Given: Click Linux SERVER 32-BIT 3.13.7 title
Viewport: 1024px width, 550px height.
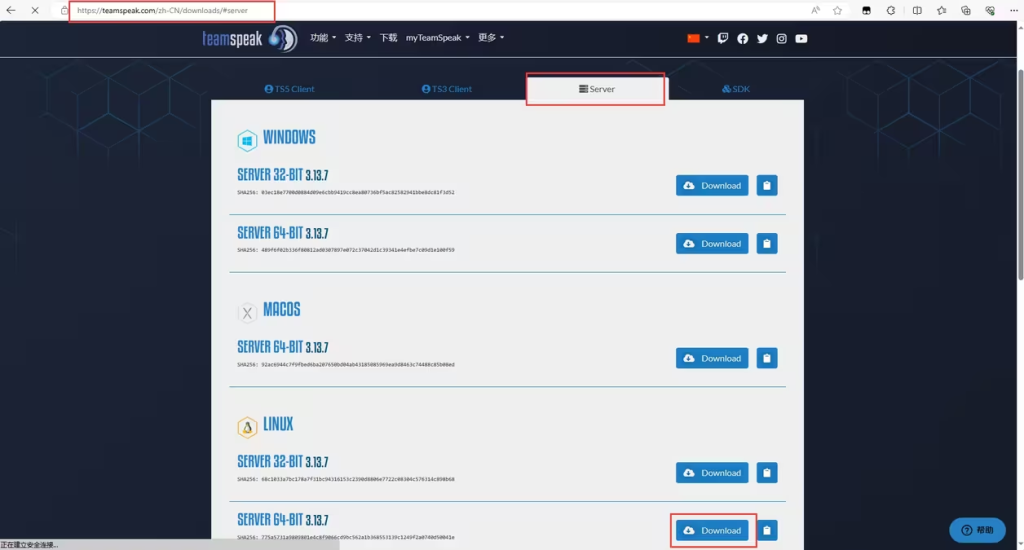Looking at the screenshot, I should tap(283, 462).
